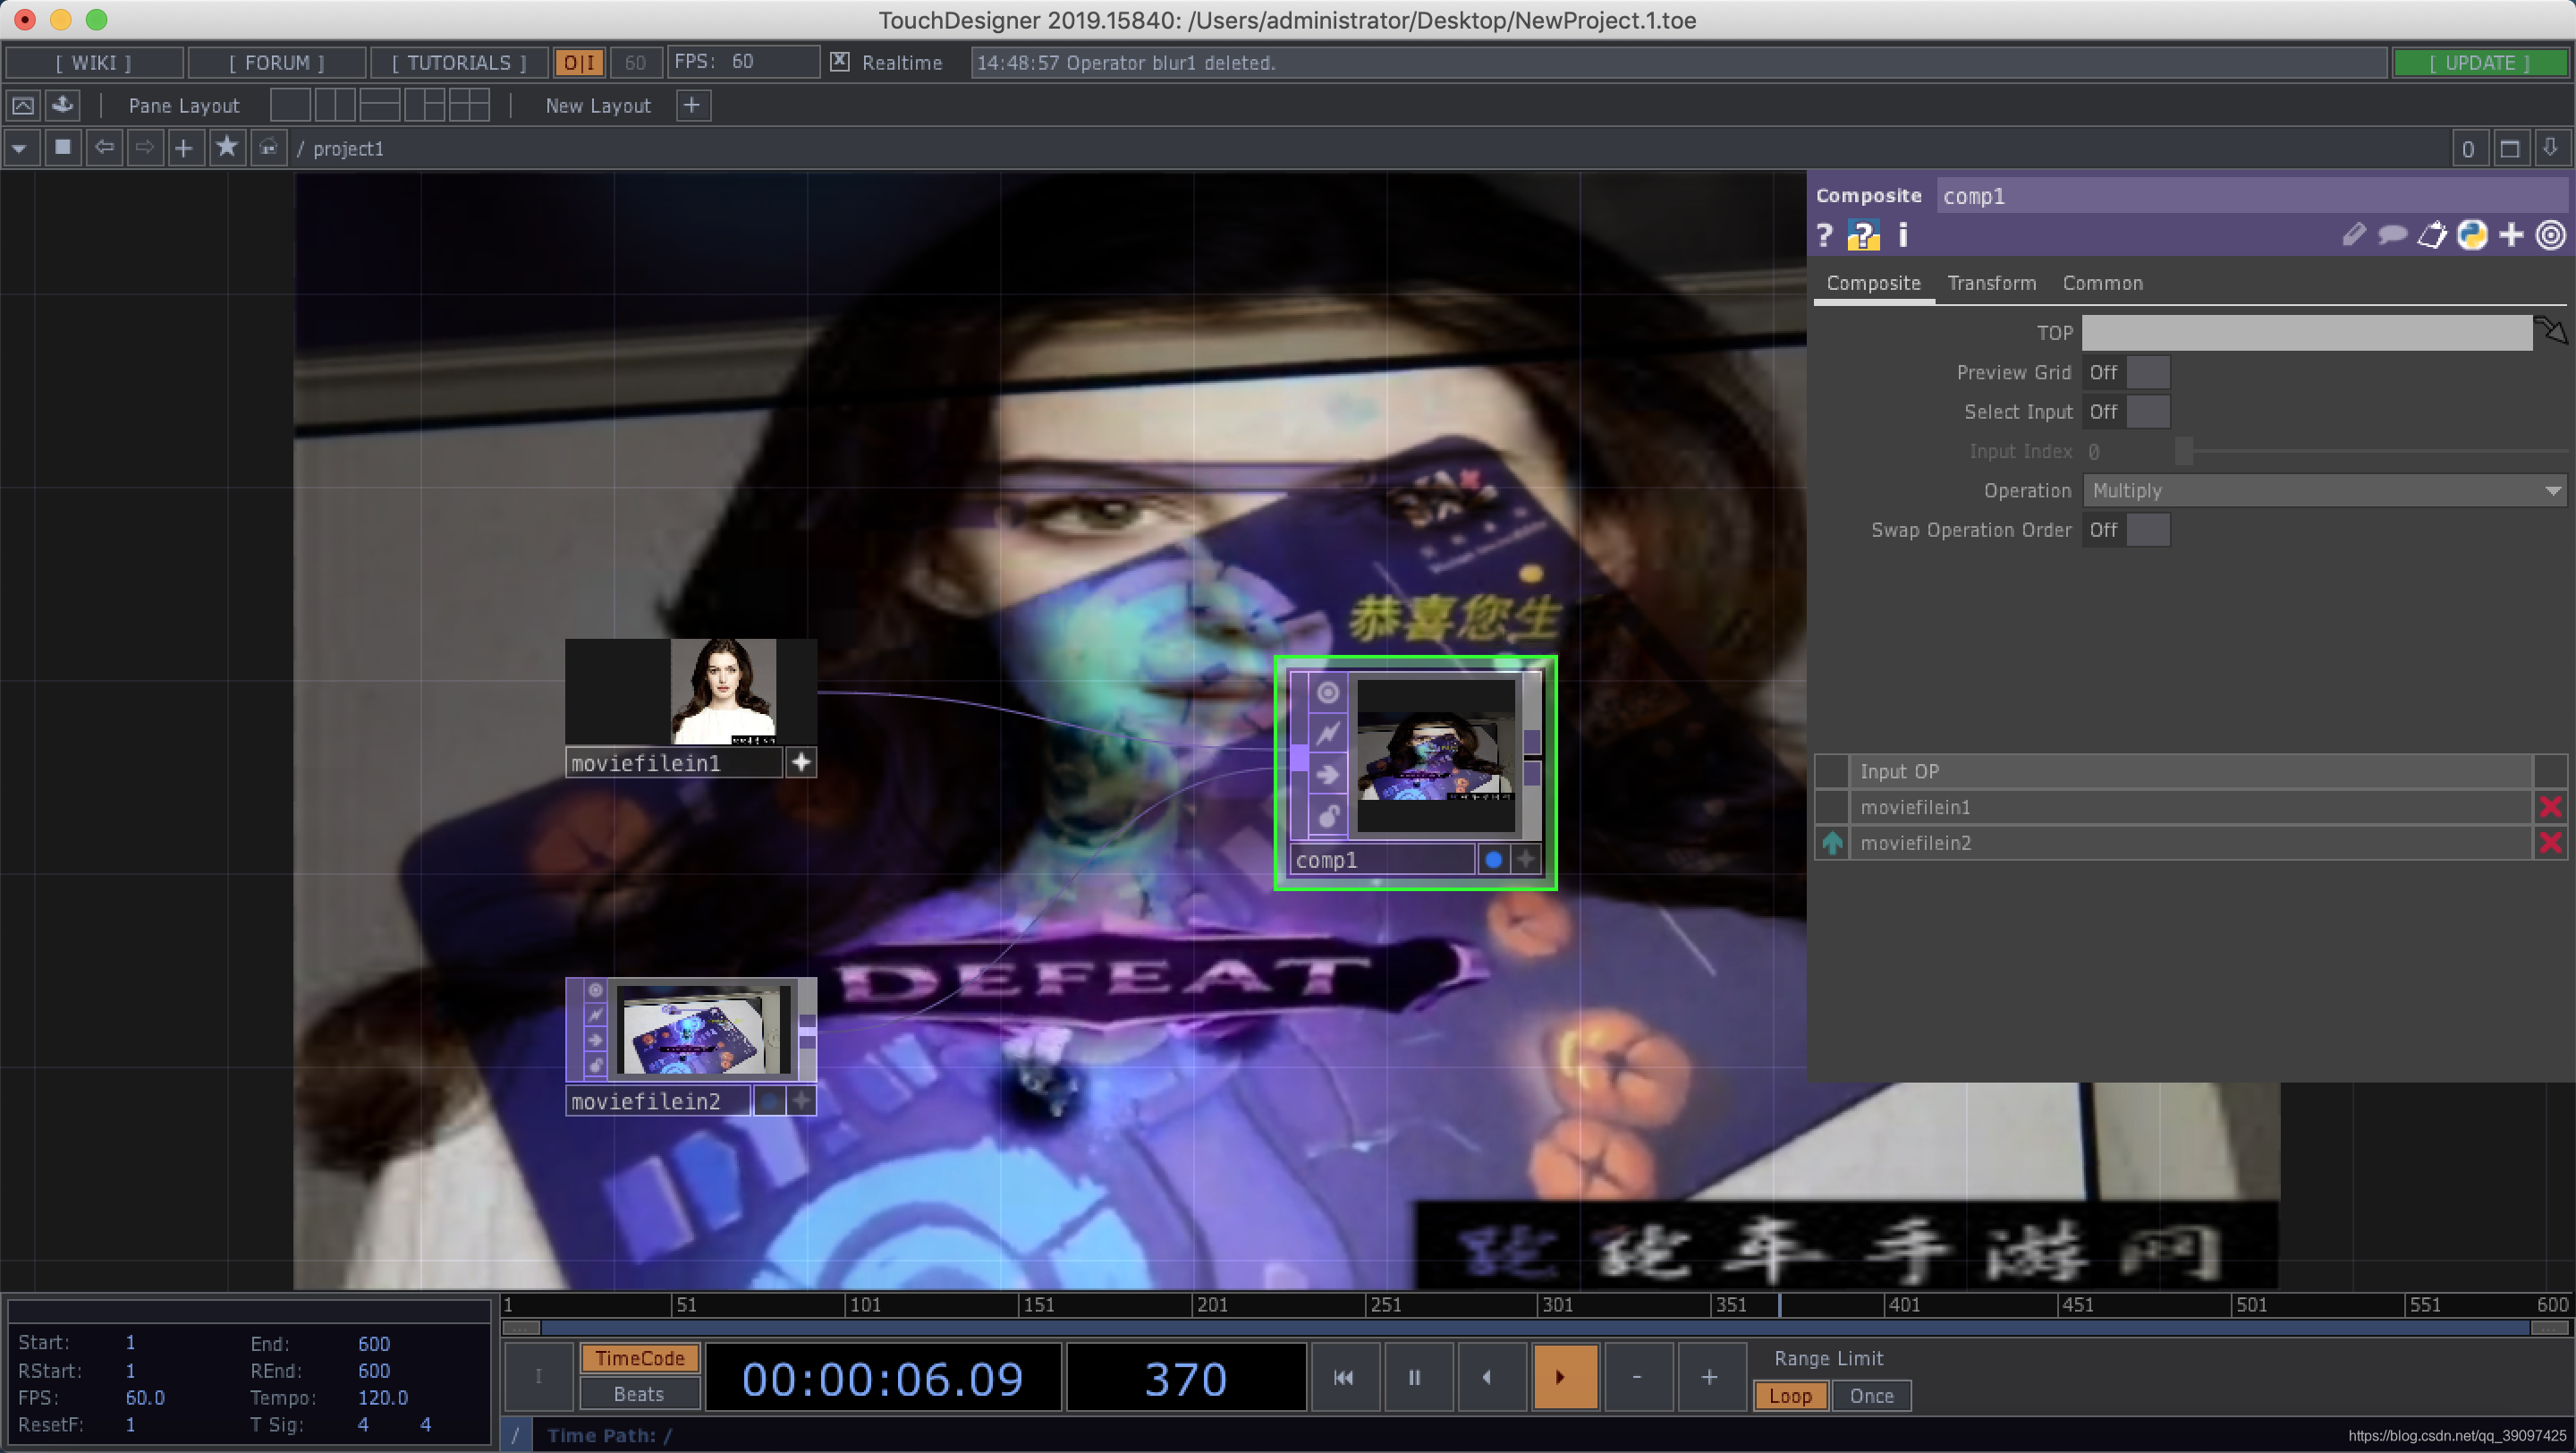Remove moviefilein1 input with red X
Image resolution: width=2576 pixels, height=1453 pixels.
coord(2550,807)
